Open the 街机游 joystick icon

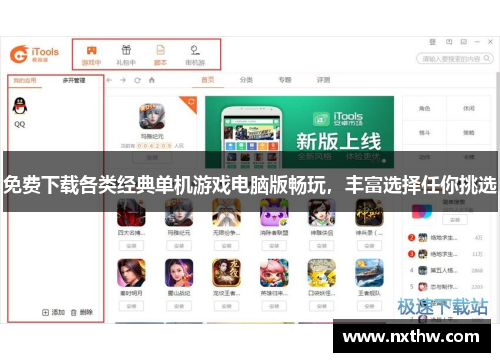pyautogui.click(x=195, y=50)
